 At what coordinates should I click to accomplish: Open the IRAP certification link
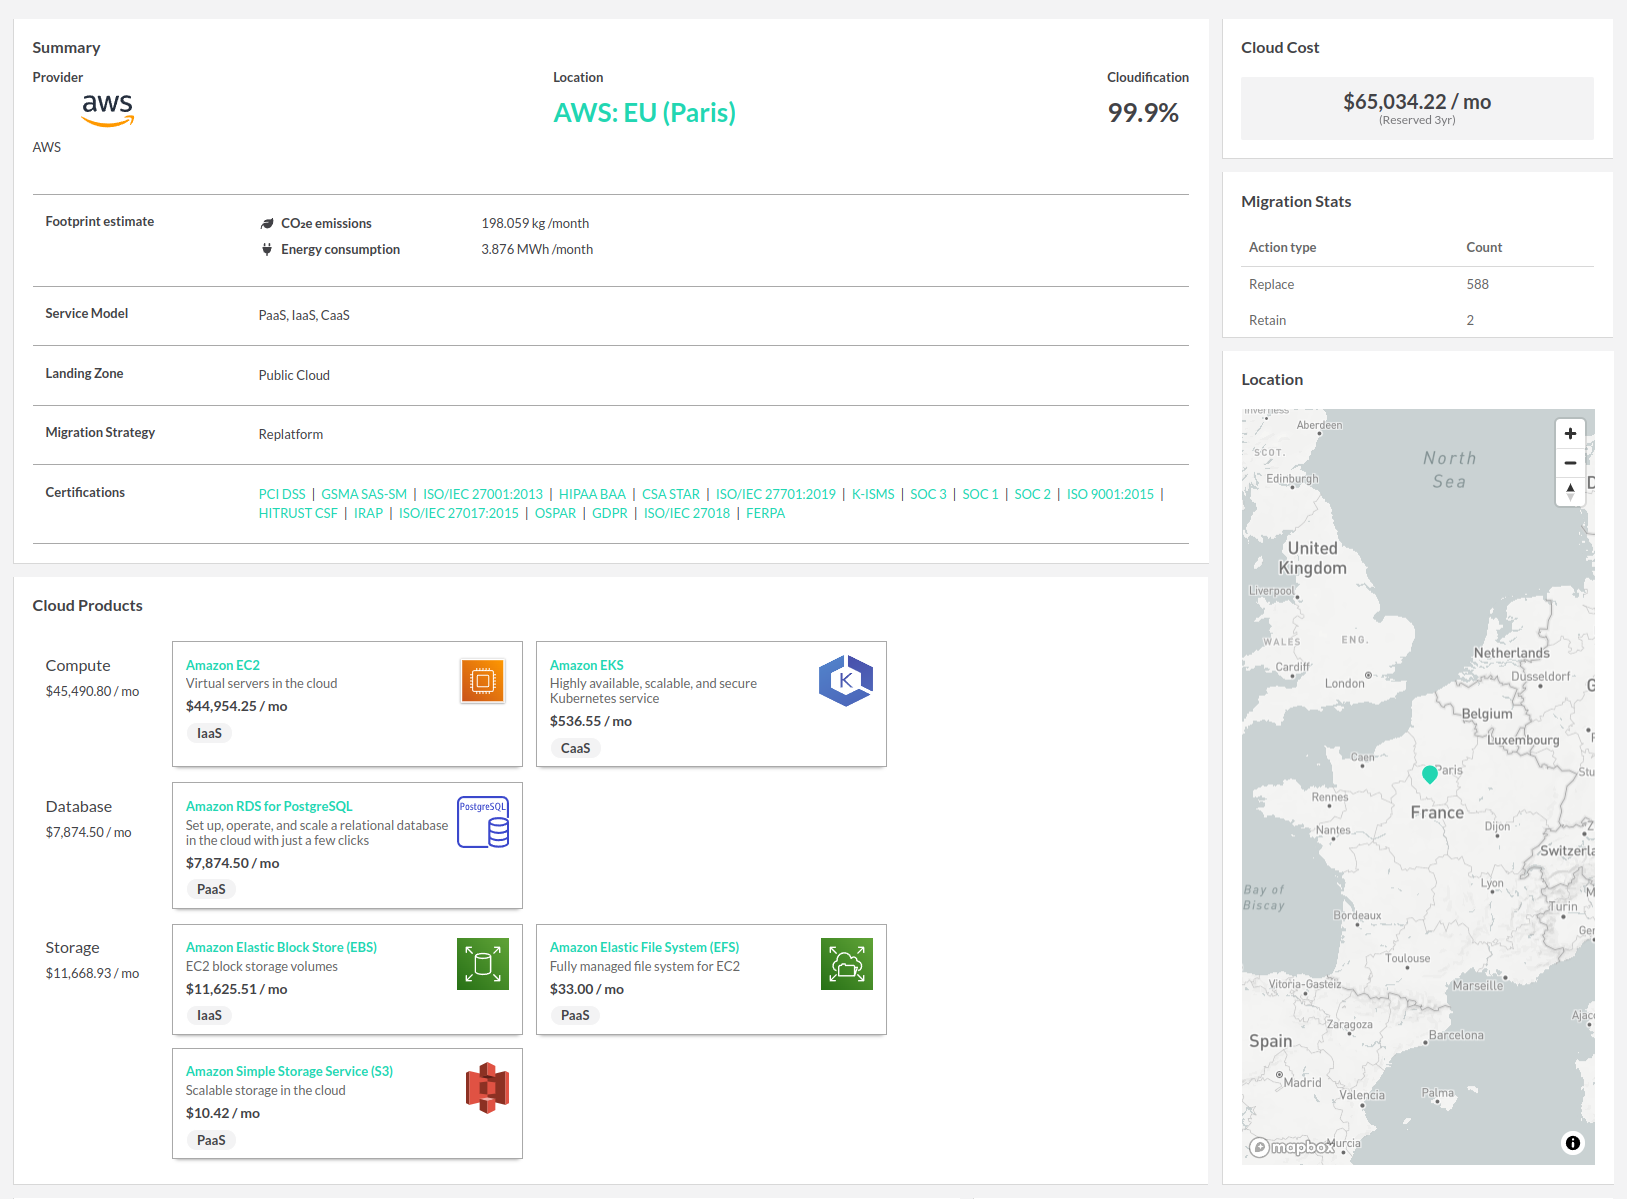pos(368,513)
